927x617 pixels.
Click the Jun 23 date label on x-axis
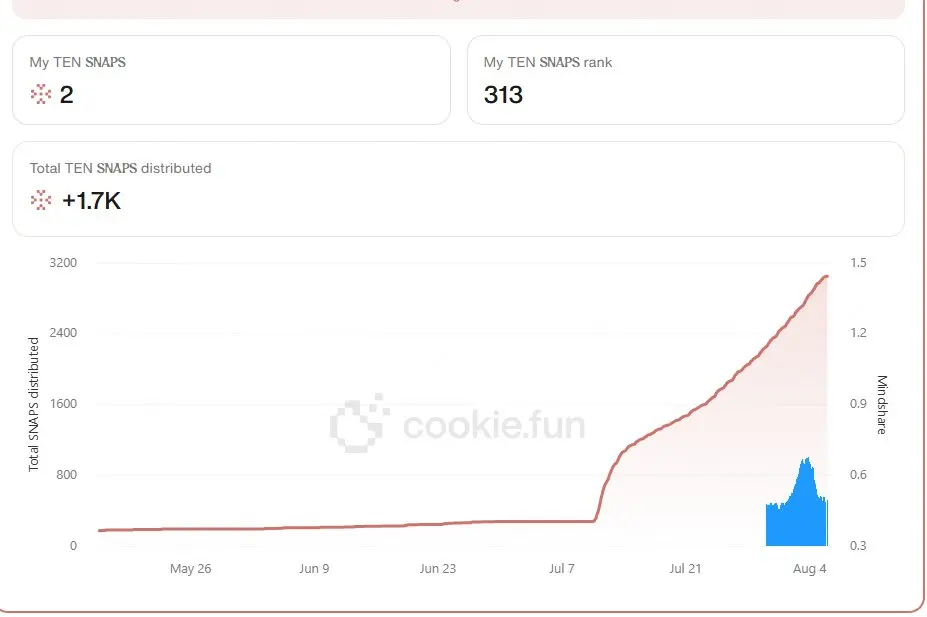point(437,569)
